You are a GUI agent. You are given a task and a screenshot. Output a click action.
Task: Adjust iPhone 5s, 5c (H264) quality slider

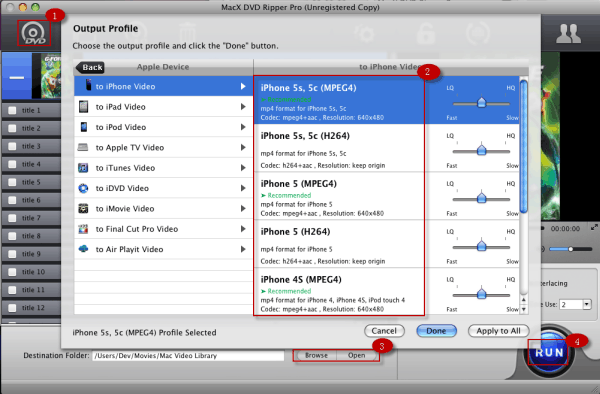point(481,151)
